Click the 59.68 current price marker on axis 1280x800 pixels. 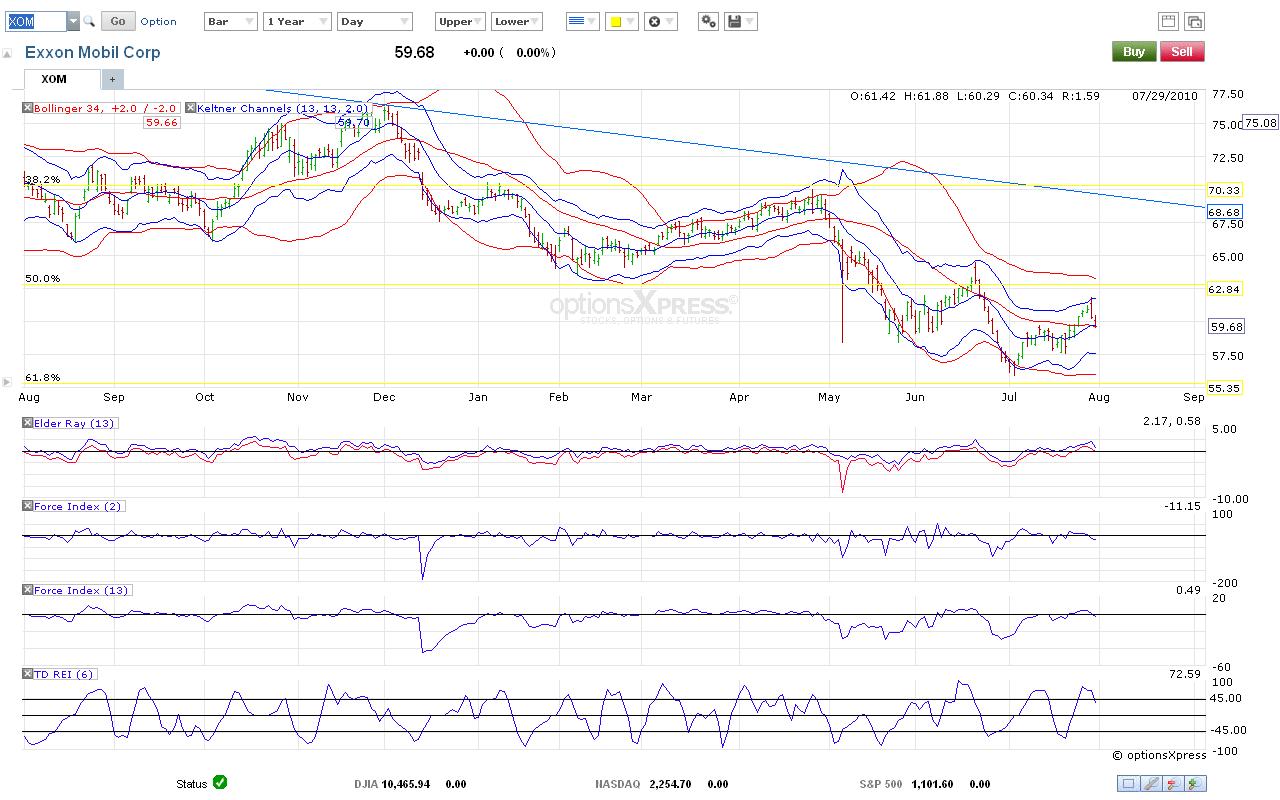(x=1226, y=327)
